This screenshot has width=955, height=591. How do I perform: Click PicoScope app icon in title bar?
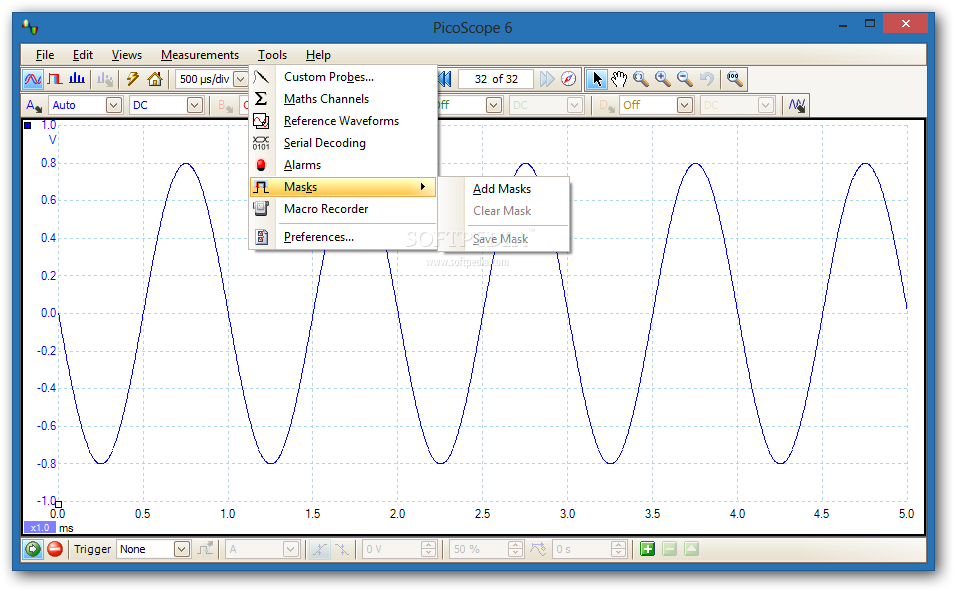pos(30,27)
